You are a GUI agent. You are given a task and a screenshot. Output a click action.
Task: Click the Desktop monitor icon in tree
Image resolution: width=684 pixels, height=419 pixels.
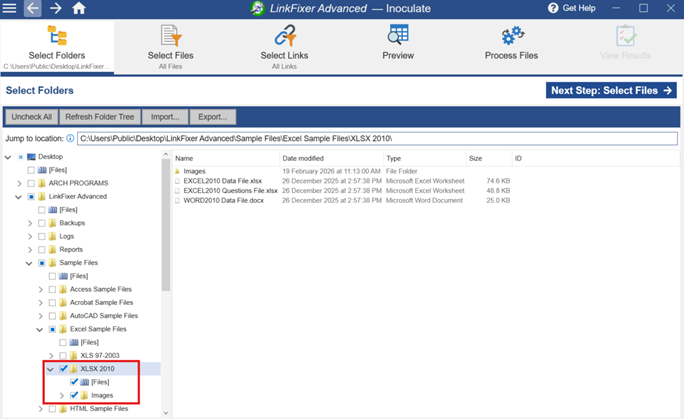(31, 157)
